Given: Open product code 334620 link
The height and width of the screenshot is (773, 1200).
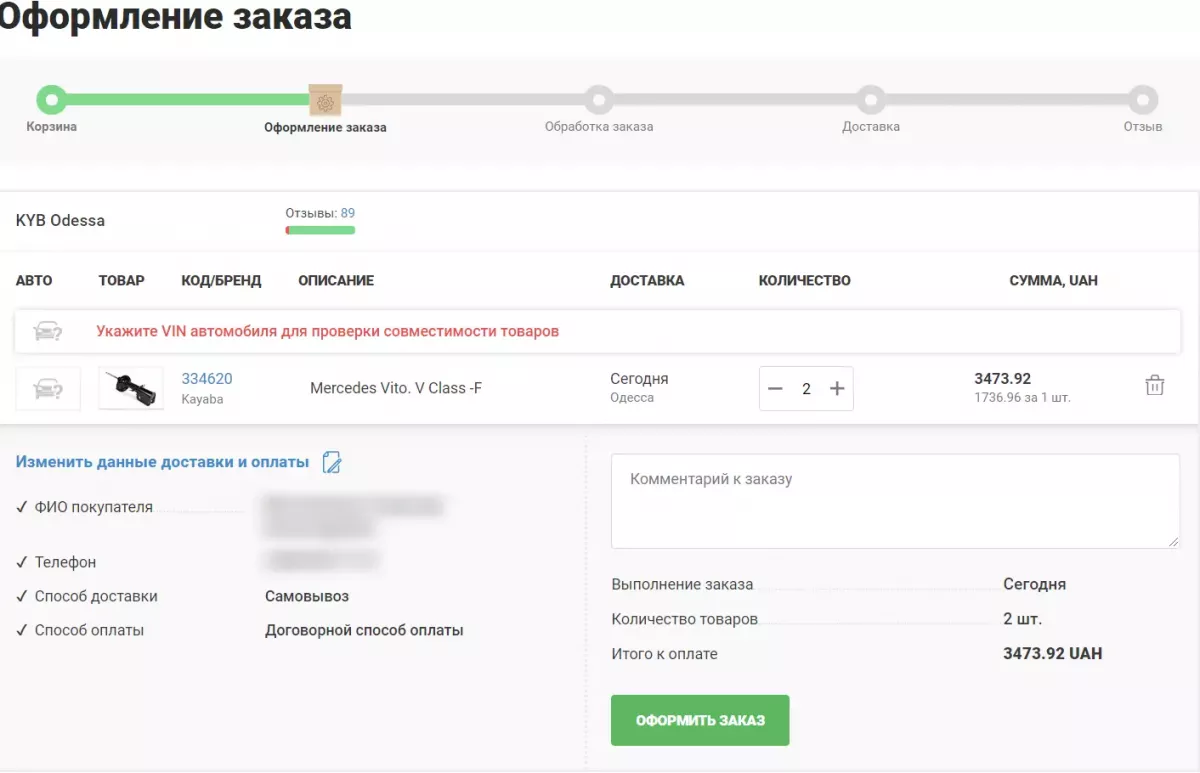Looking at the screenshot, I should pyautogui.click(x=207, y=378).
